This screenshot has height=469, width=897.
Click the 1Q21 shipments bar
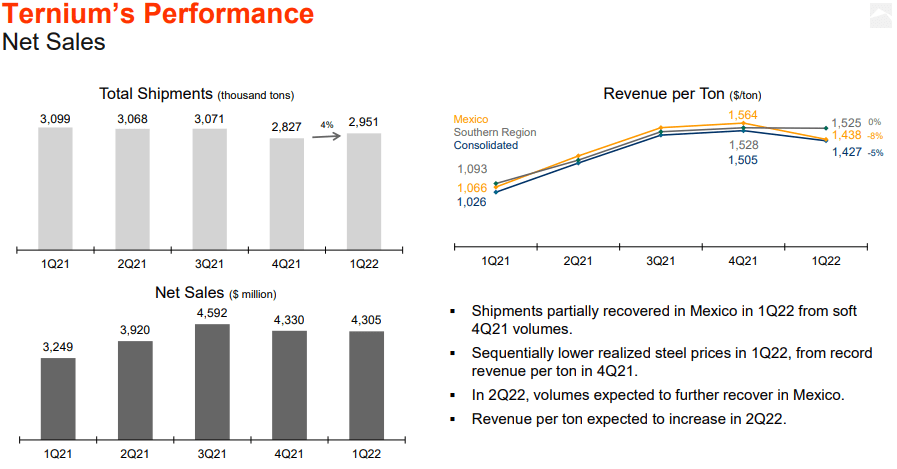pyautogui.click(x=55, y=188)
